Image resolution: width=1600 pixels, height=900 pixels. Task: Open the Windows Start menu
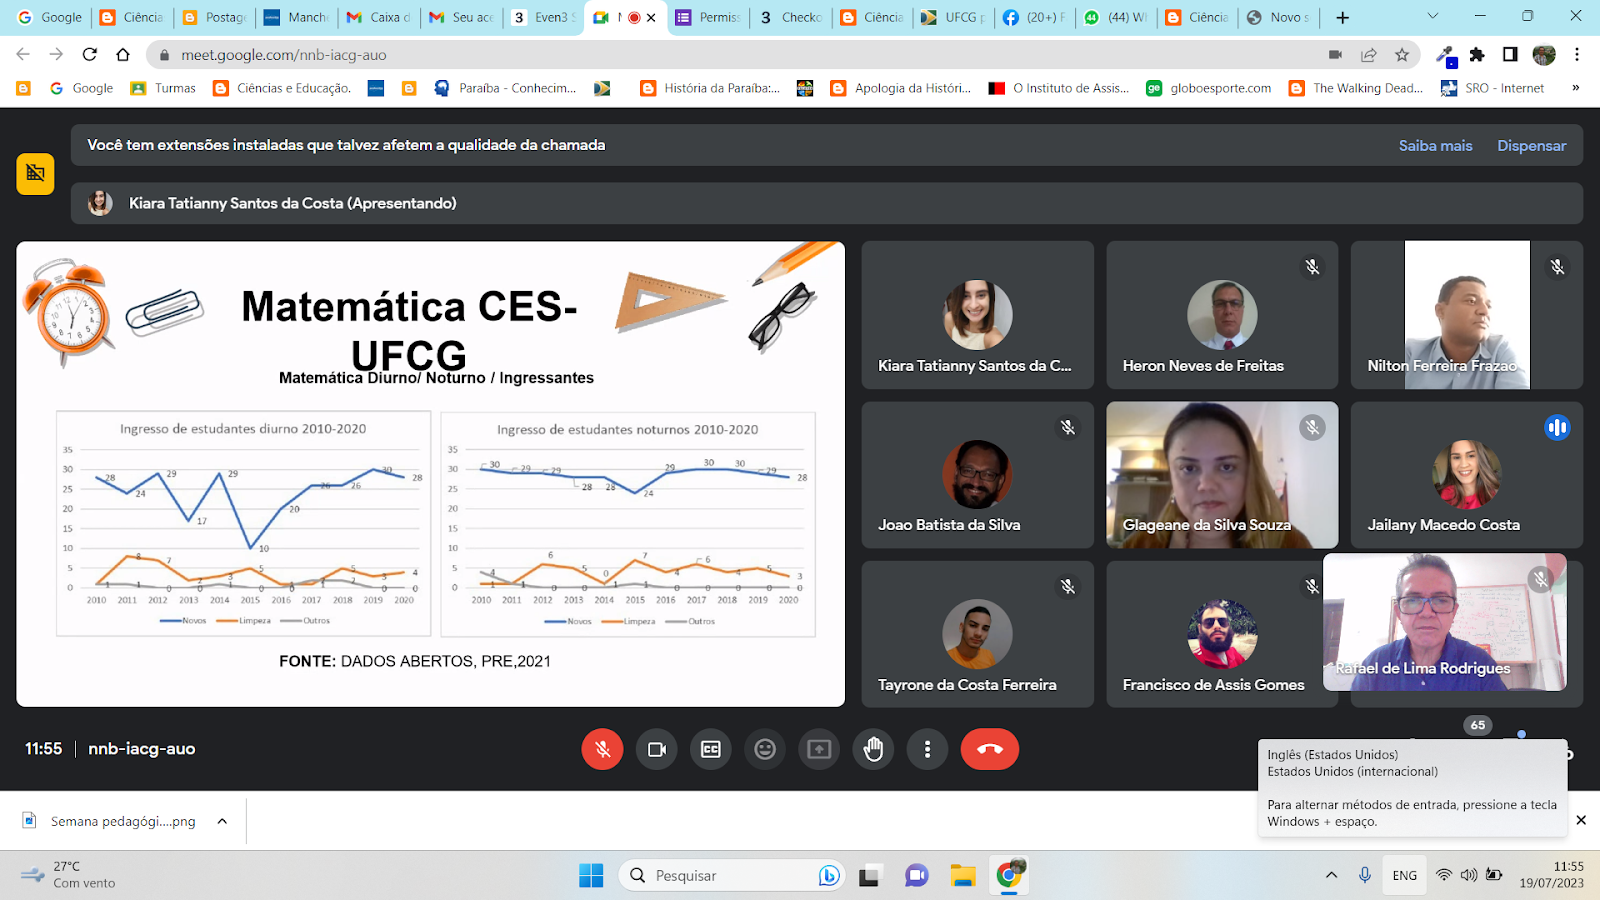591,876
